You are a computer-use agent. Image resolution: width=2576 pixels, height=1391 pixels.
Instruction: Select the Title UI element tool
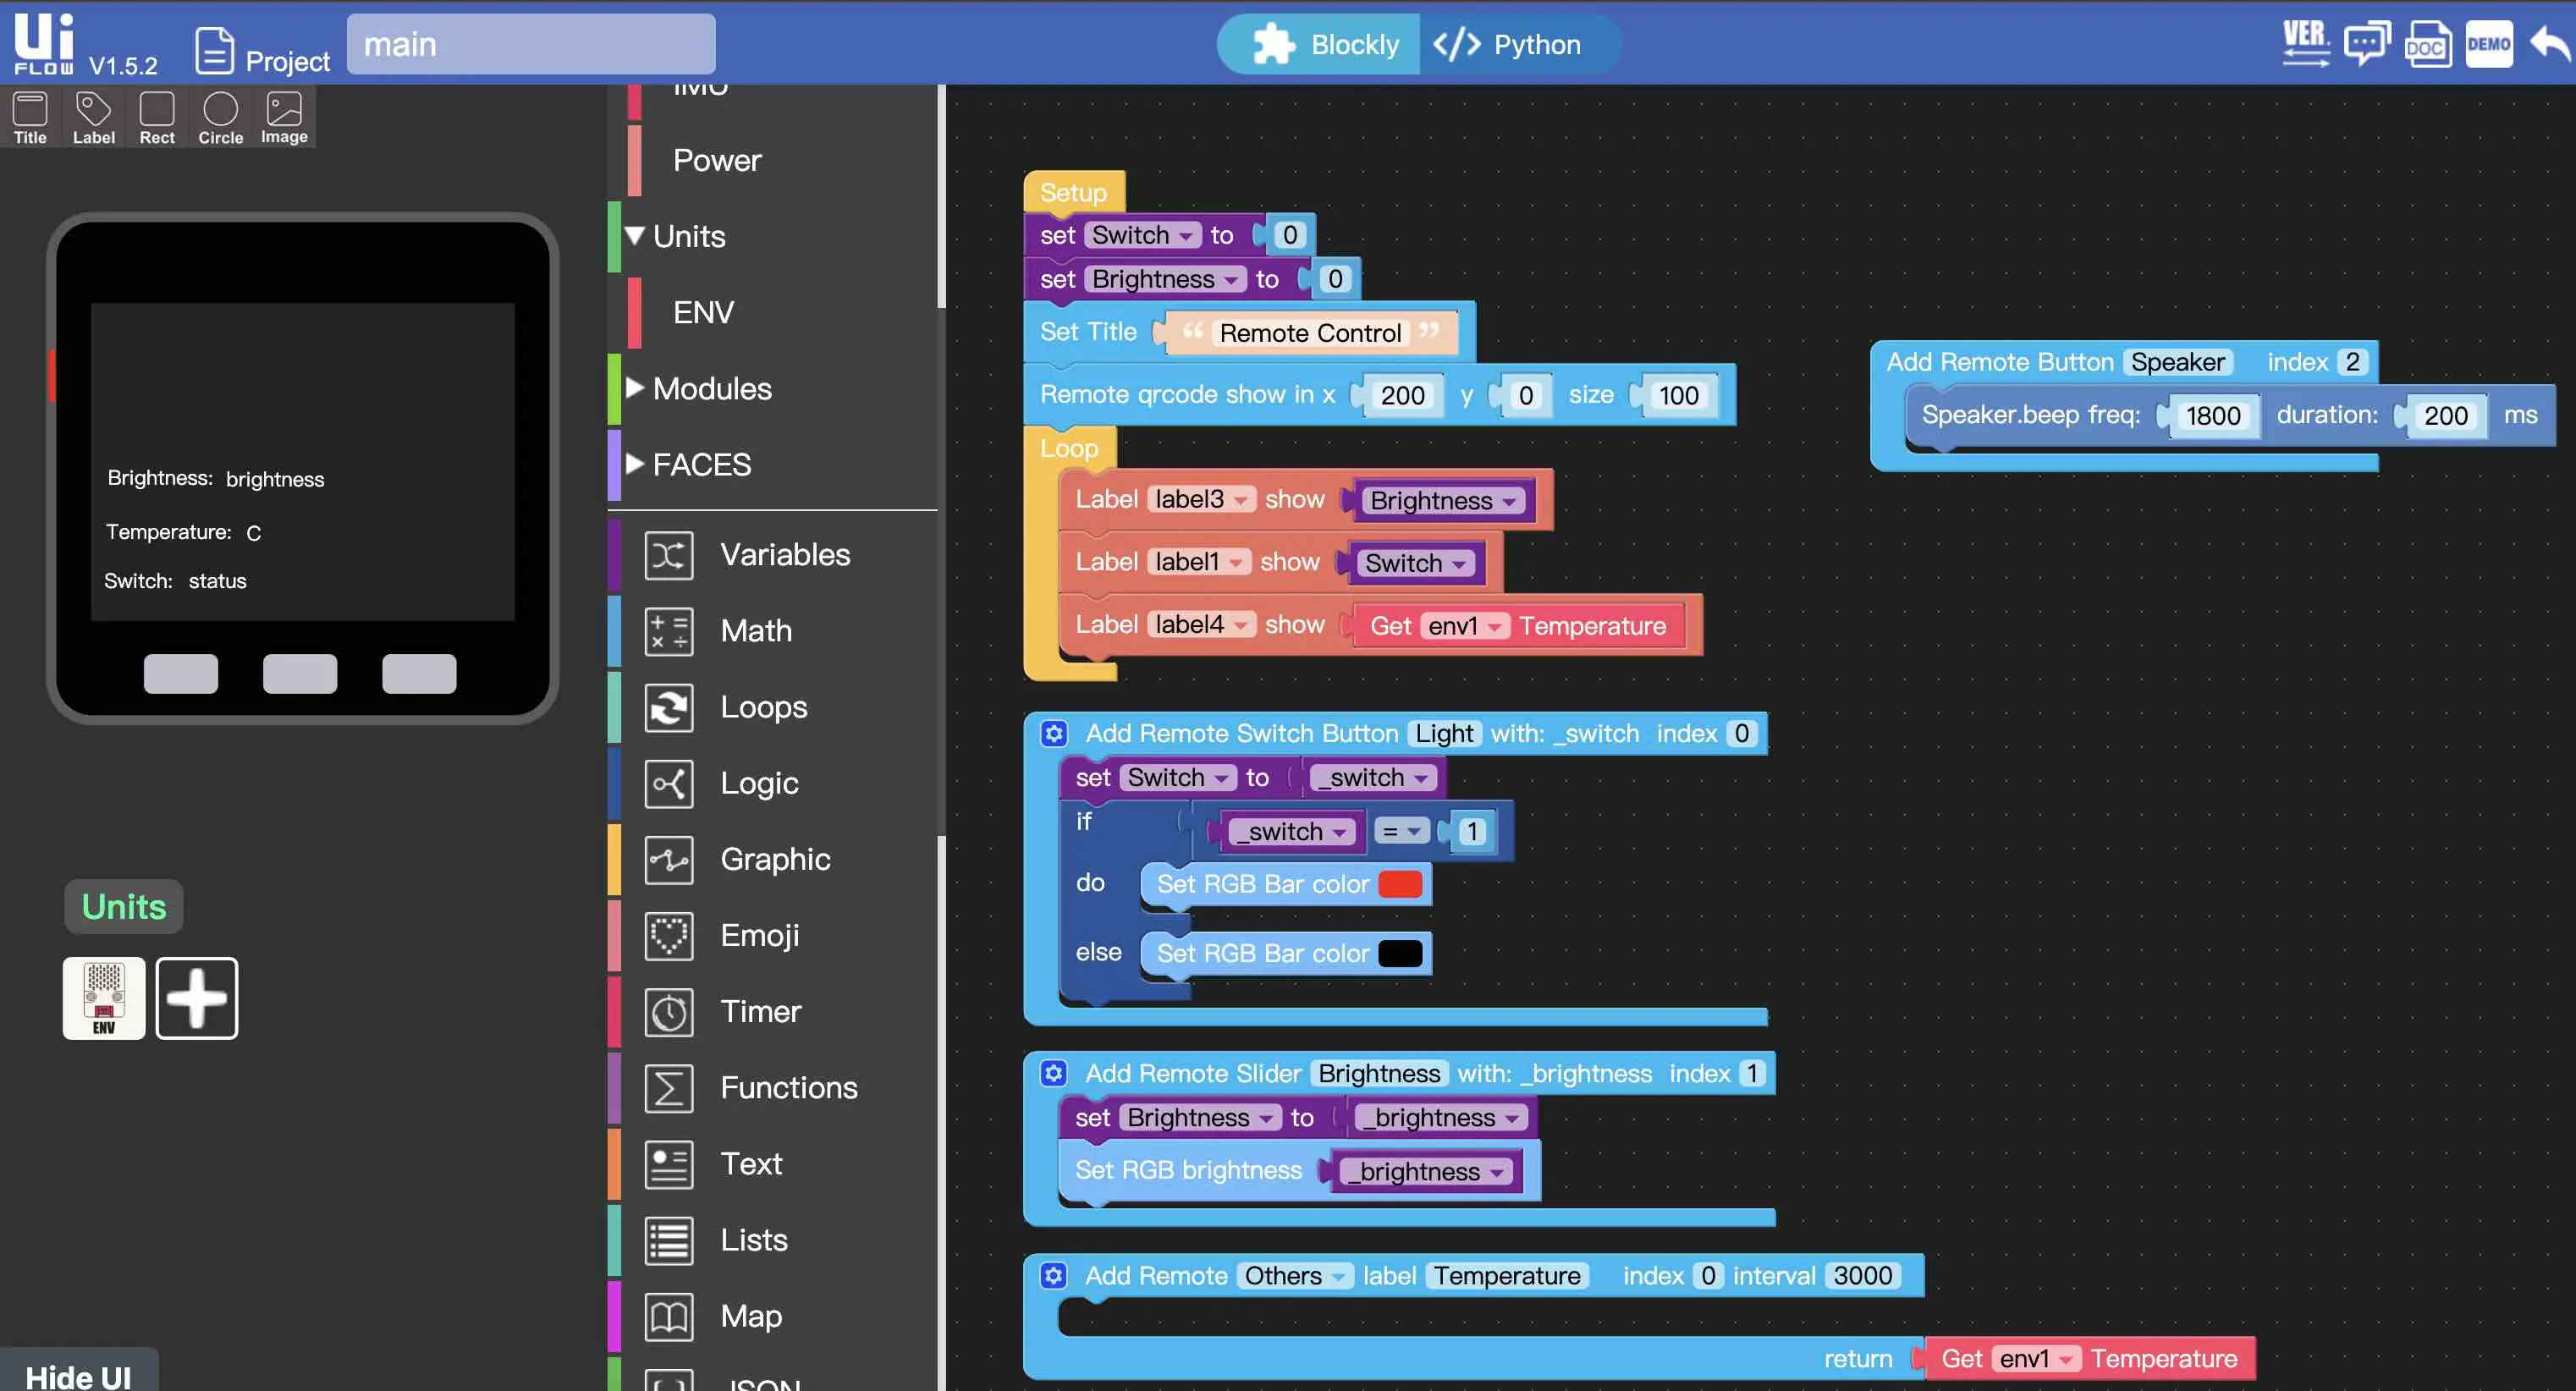[x=30, y=118]
